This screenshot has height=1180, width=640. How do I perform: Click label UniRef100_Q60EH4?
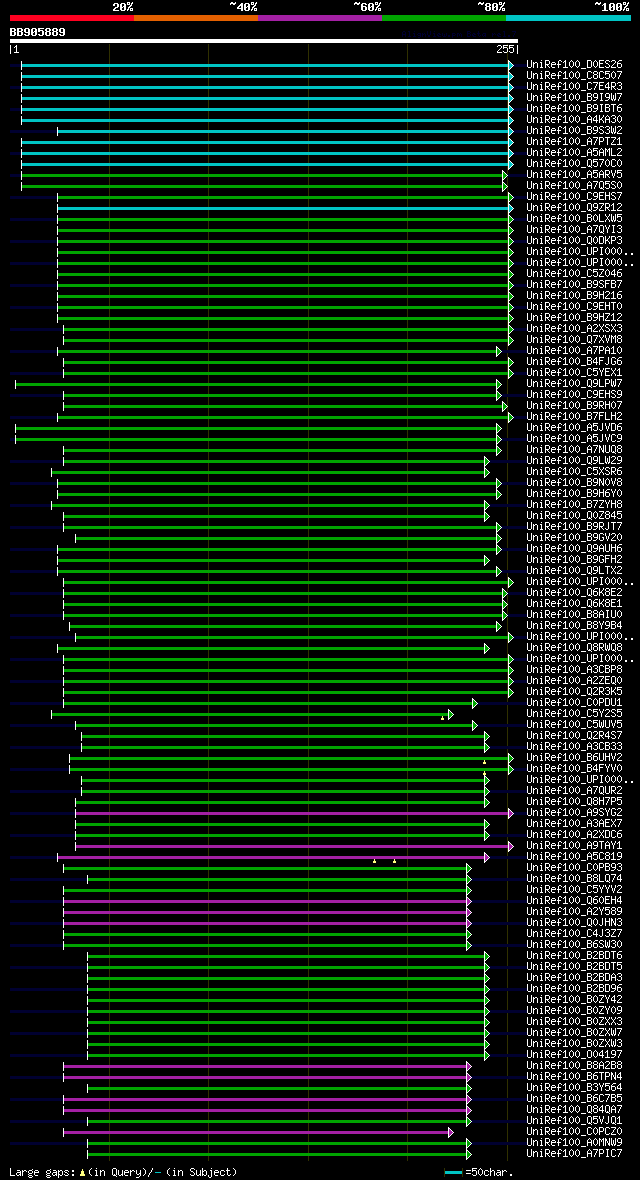point(574,901)
